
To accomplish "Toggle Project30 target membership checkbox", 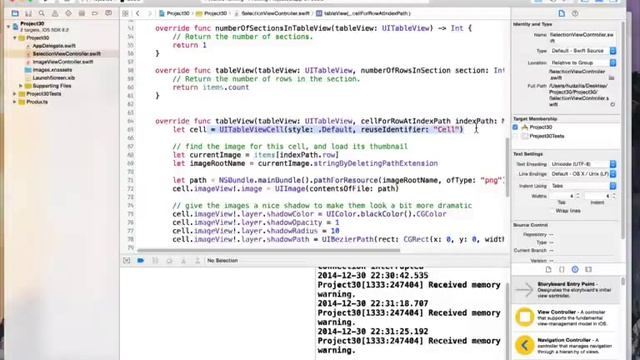I will pos(515,127).
